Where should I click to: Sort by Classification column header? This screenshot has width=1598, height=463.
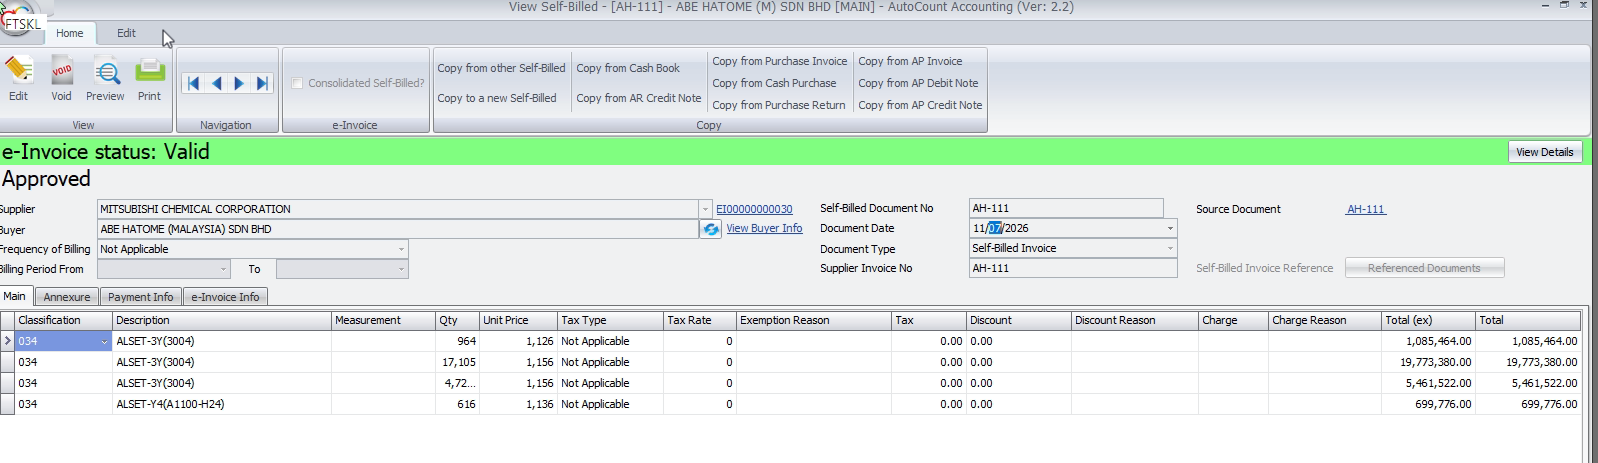point(64,320)
